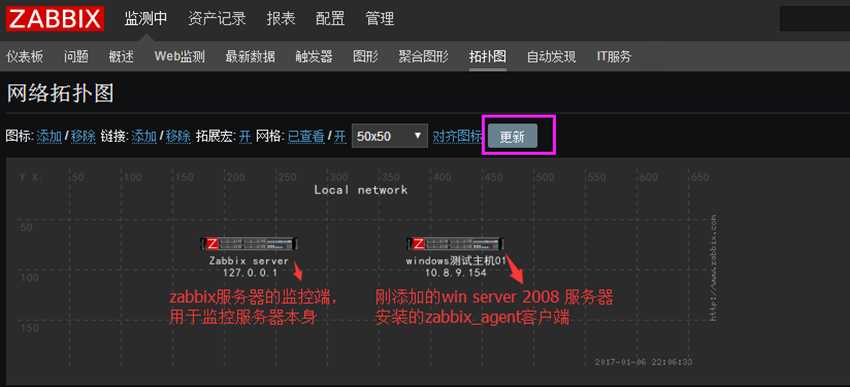Select the windows测试主机01 host icon
This screenshot has width=850, height=387.
click(x=455, y=244)
